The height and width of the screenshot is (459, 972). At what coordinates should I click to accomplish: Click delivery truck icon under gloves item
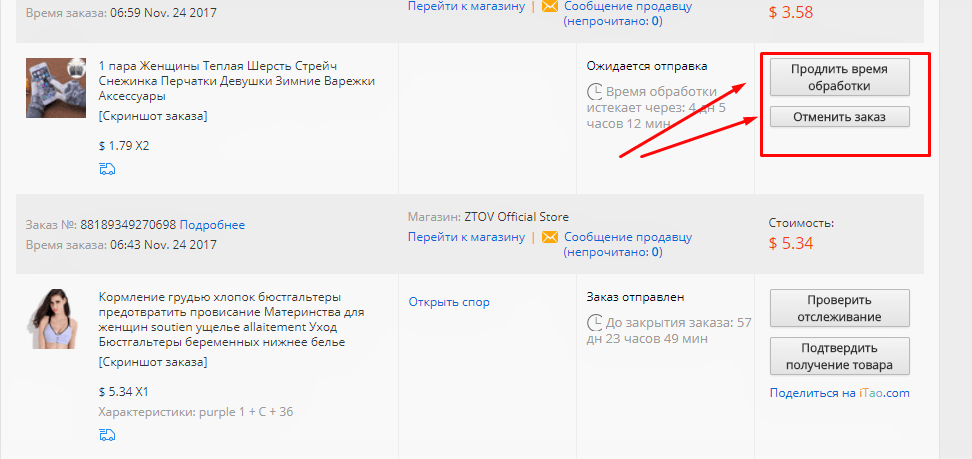coord(107,169)
